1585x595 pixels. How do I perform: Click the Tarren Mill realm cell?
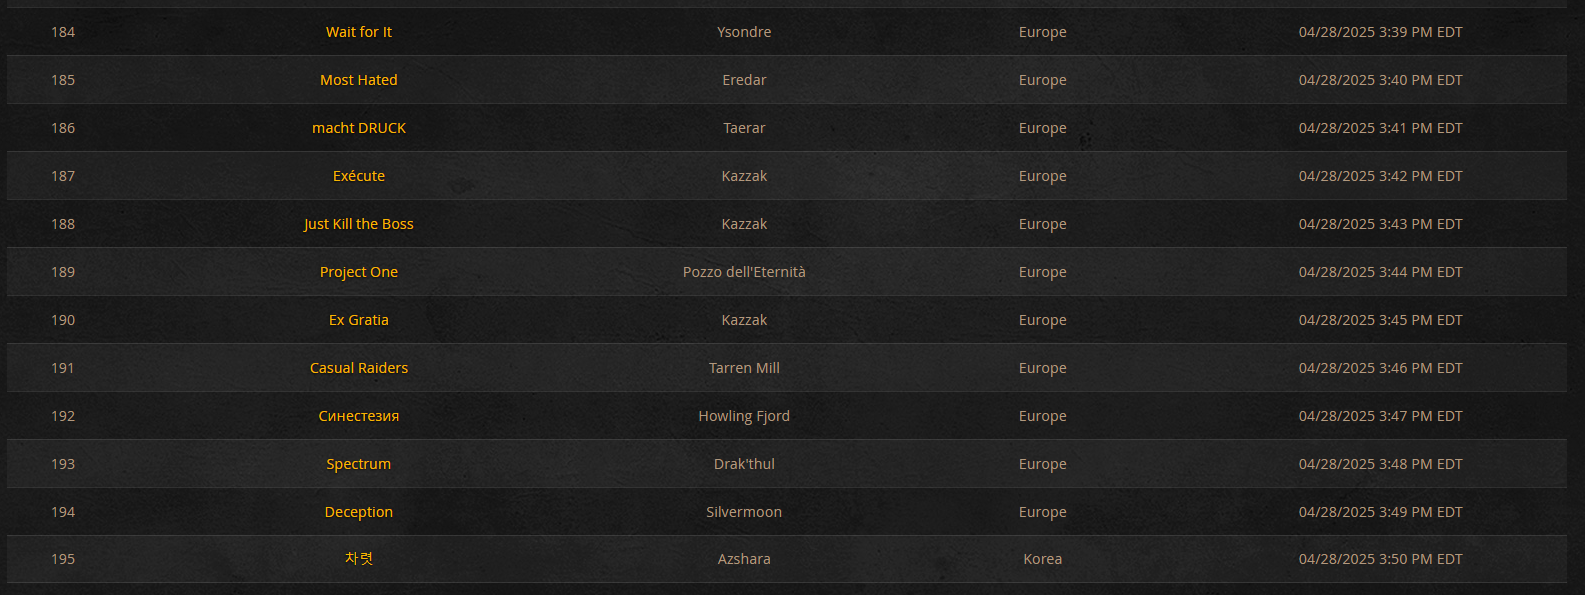(x=744, y=368)
